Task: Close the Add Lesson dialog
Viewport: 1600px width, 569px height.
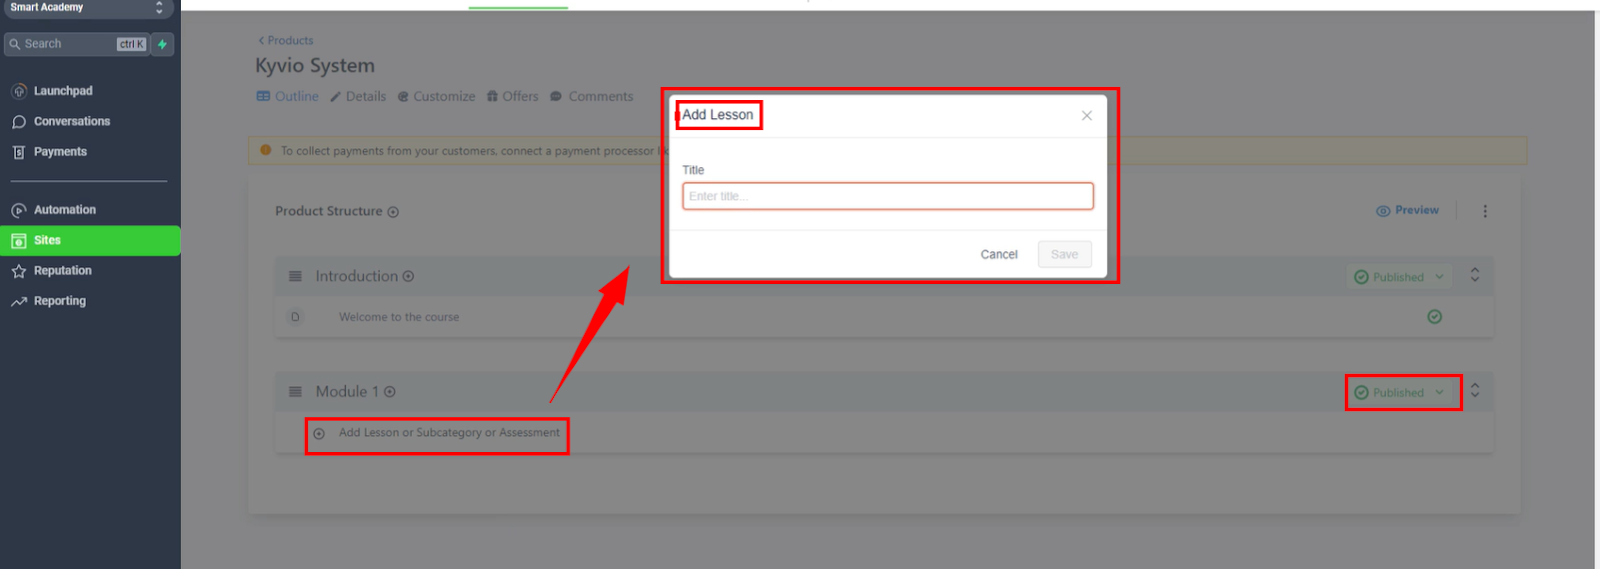Action: coord(1086,116)
